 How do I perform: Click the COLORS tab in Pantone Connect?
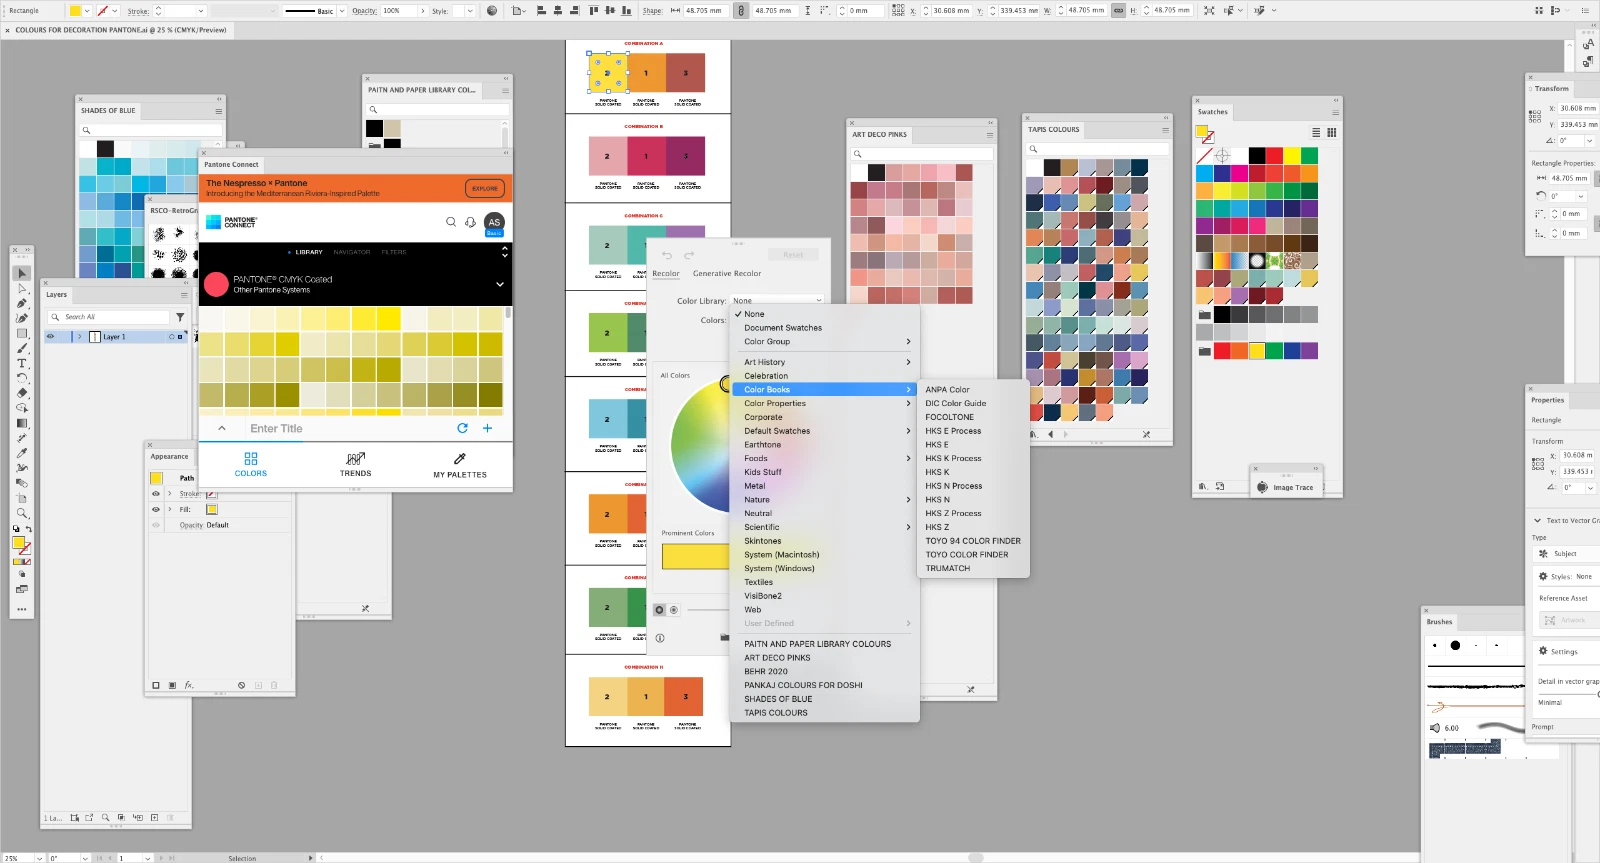[250, 465]
